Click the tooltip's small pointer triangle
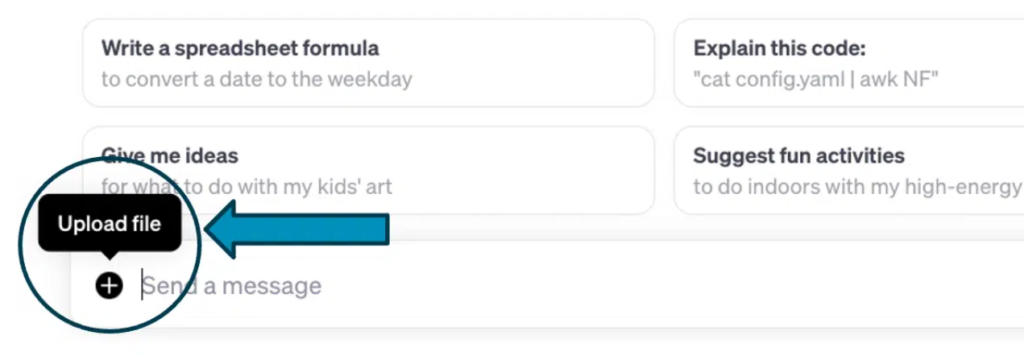 109,255
